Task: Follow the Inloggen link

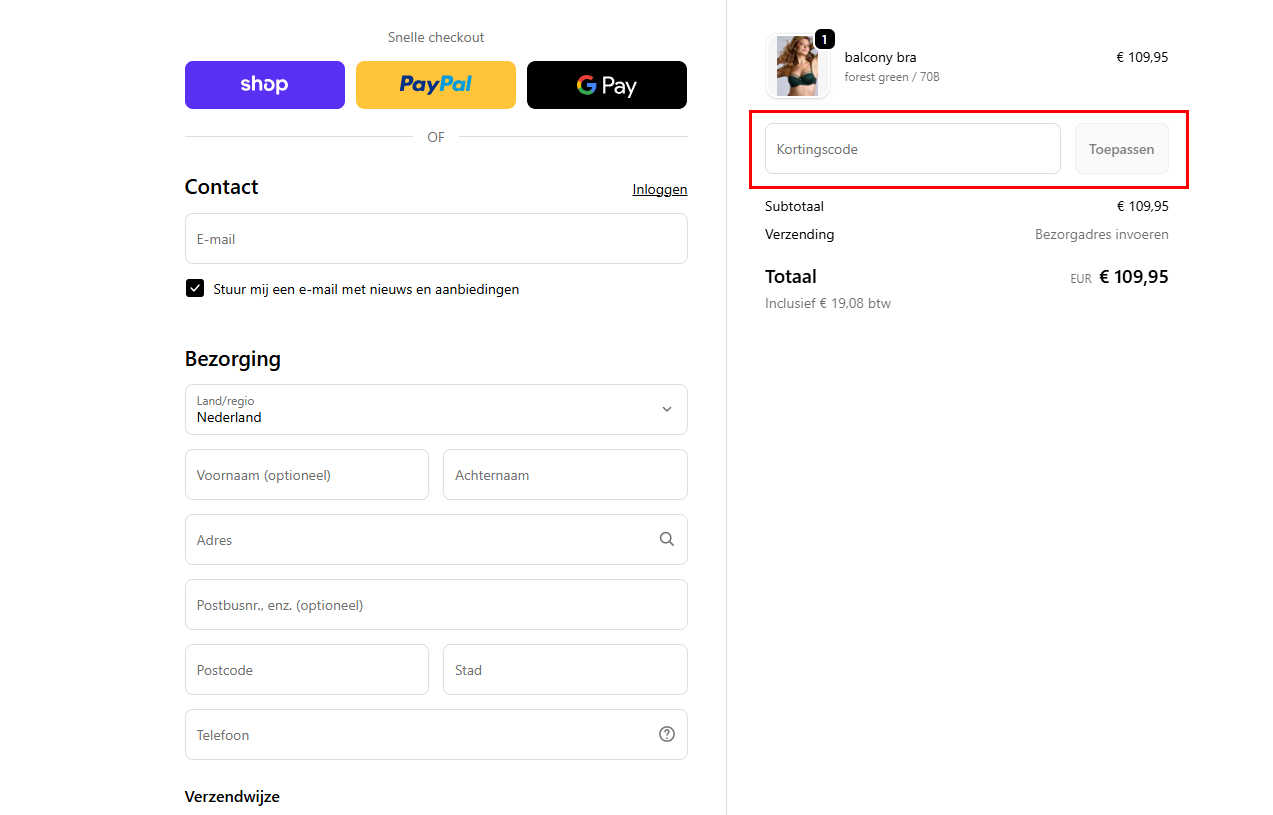Action: coord(659,189)
